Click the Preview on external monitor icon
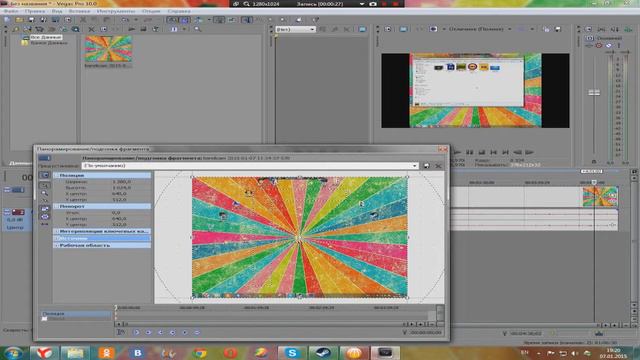 (x=403, y=29)
